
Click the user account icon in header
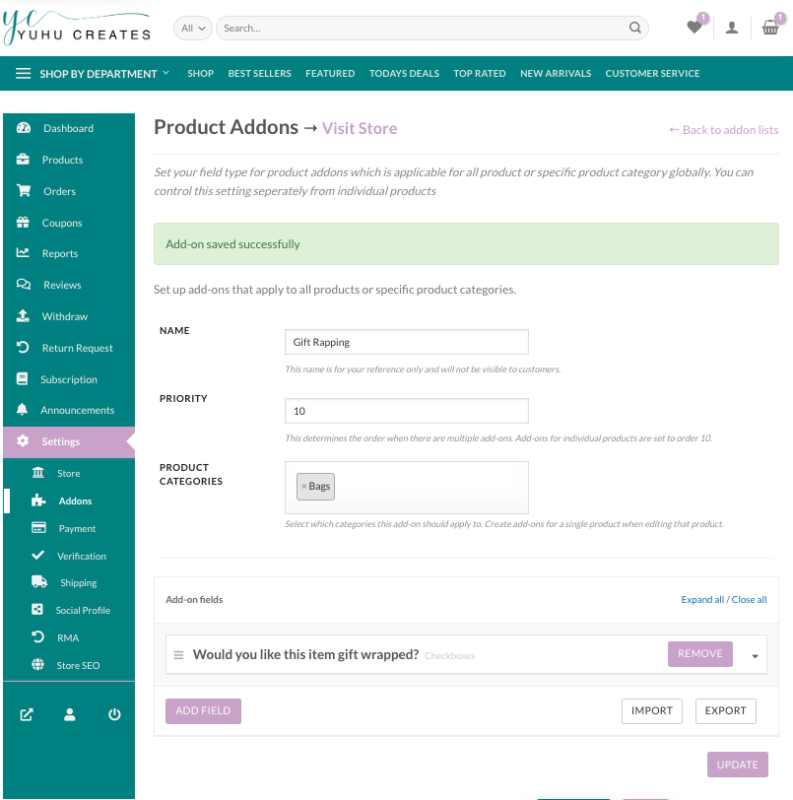coord(732,28)
